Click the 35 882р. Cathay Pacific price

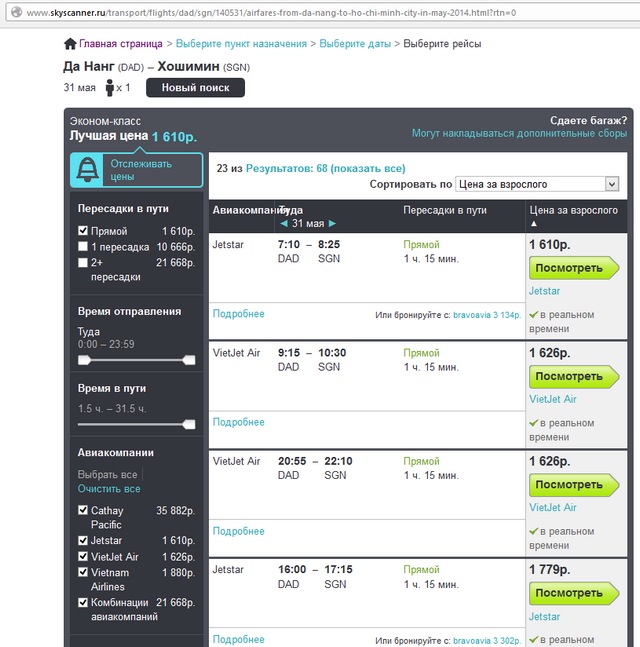pyautogui.click(x=175, y=510)
